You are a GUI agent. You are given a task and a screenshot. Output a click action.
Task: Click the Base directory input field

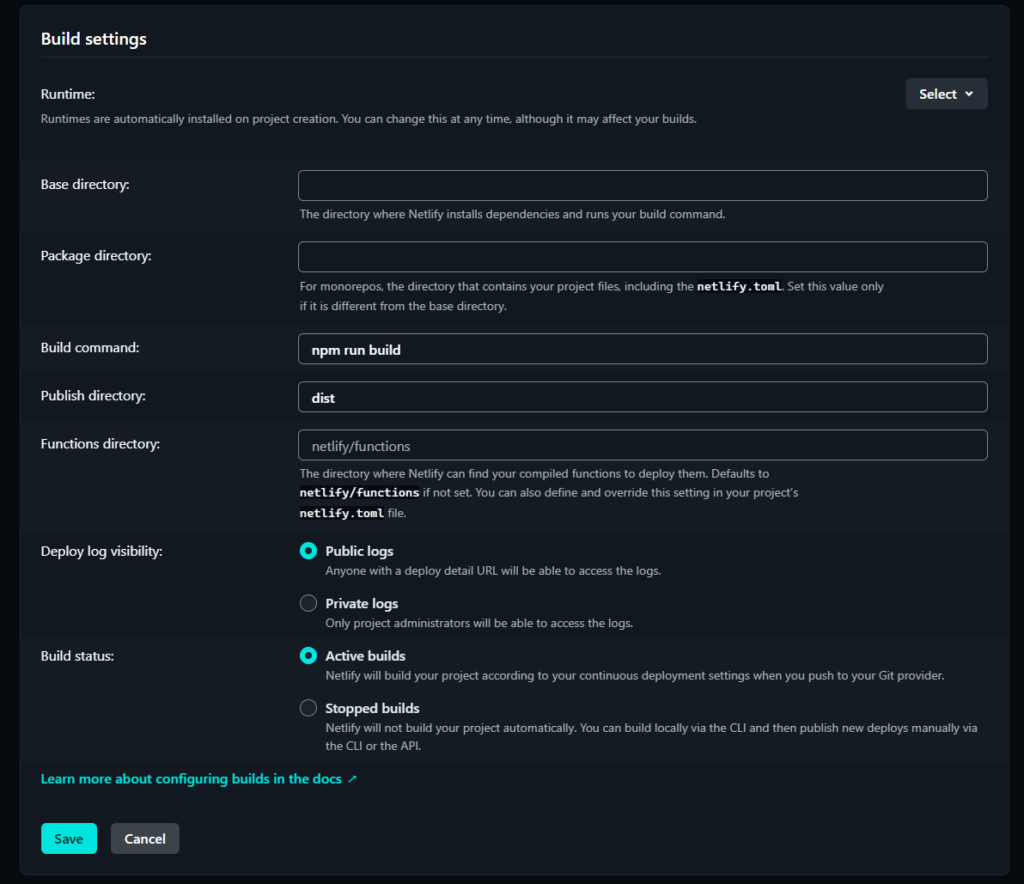[642, 185]
